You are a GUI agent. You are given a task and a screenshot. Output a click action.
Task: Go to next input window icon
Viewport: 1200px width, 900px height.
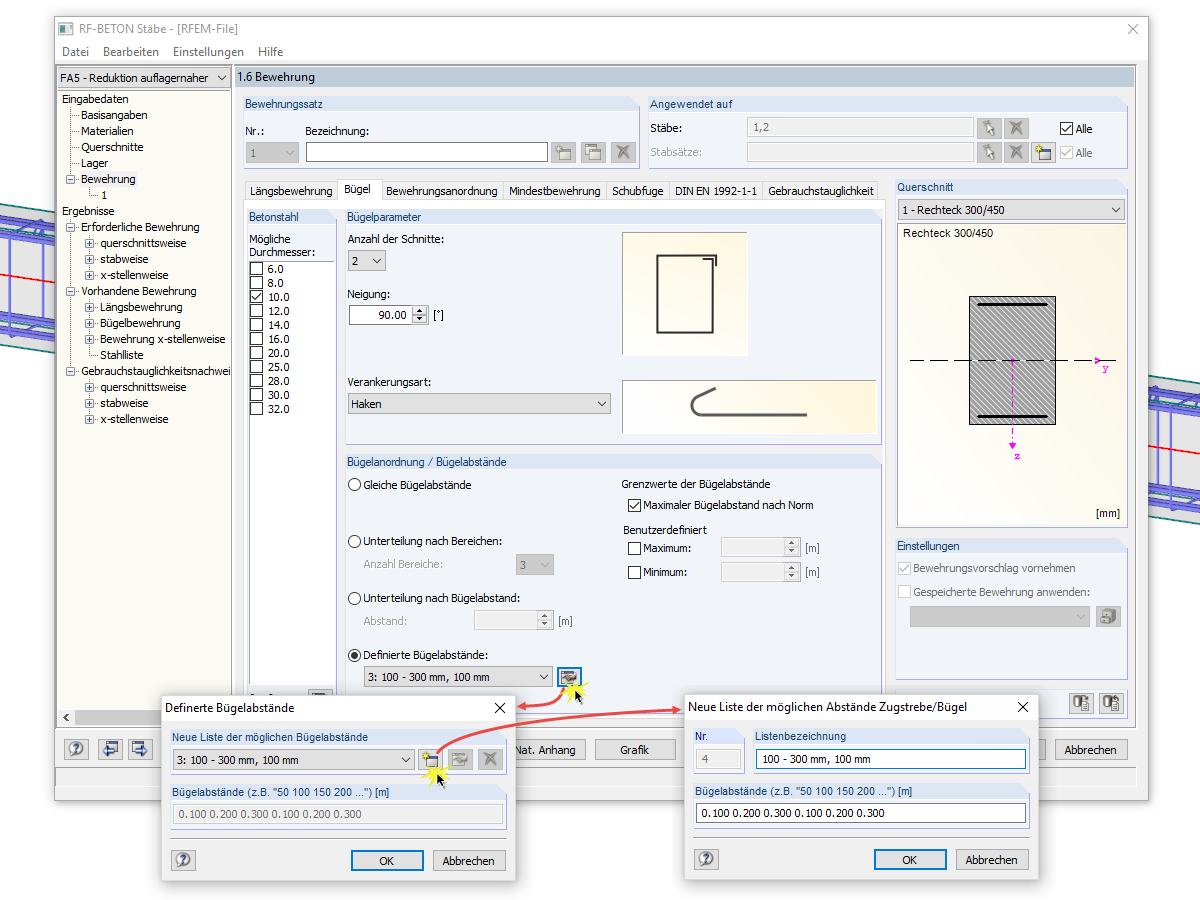(139, 749)
